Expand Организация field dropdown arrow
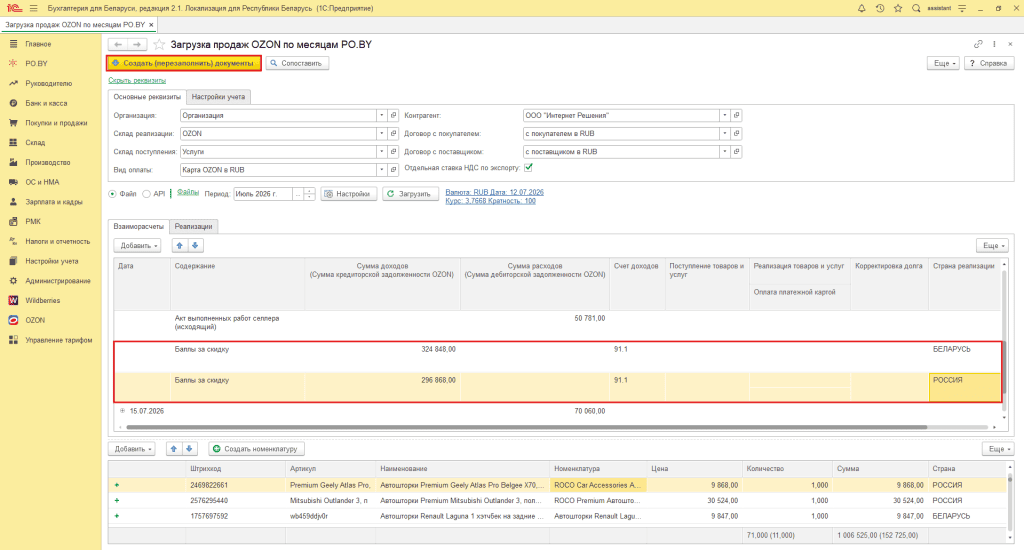 (x=381, y=116)
